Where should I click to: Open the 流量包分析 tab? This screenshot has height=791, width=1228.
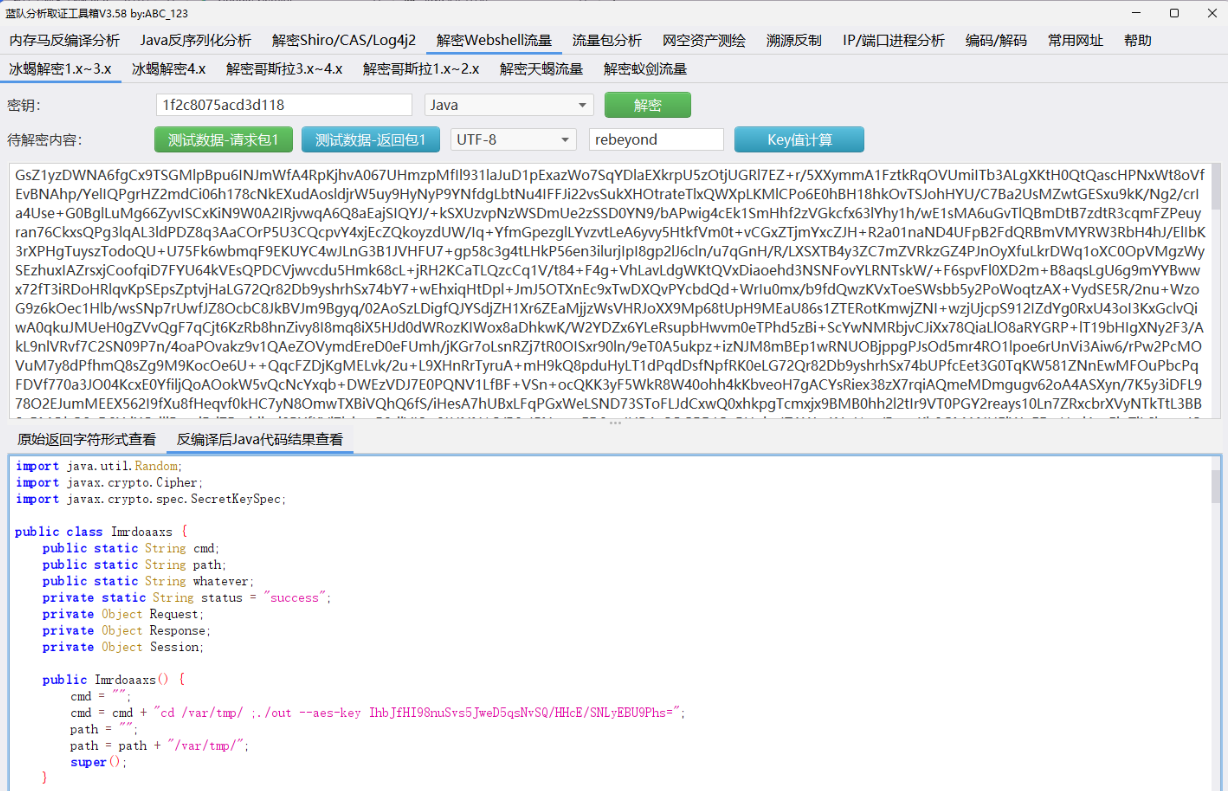pos(607,41)
